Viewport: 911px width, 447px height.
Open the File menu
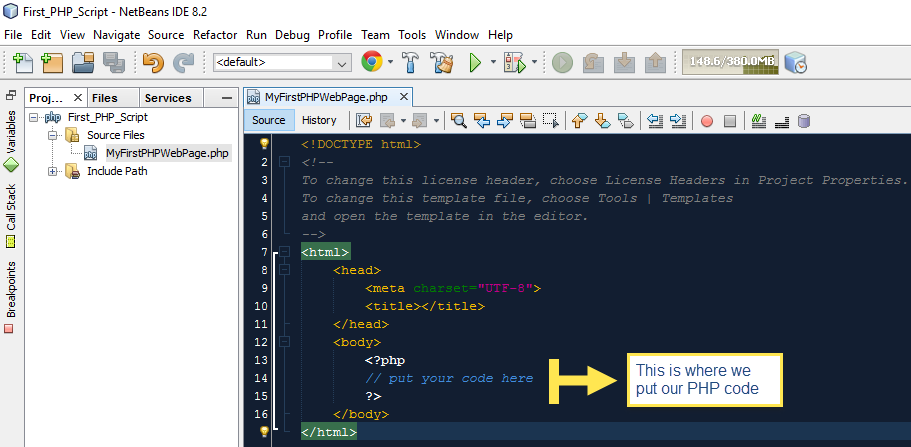click(13, 35)
